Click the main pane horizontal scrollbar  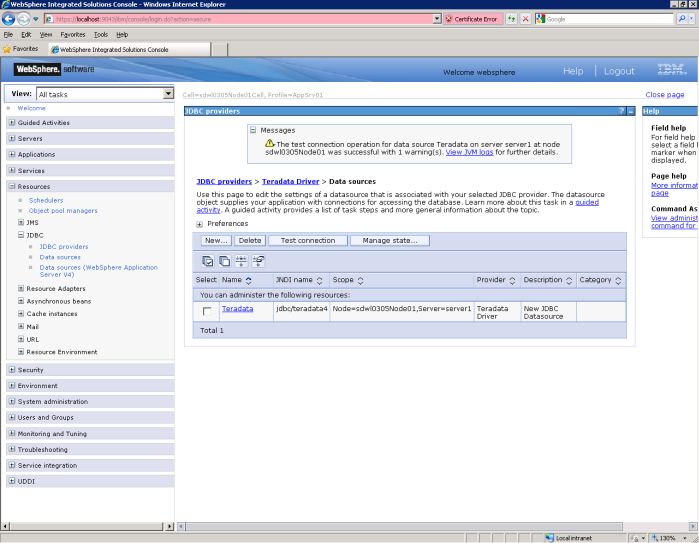(x=404, y=526)
